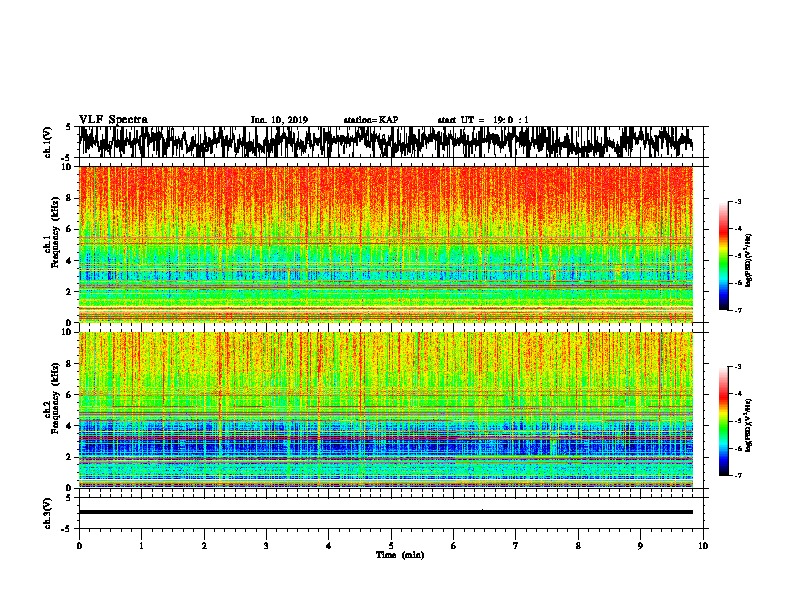The image size is (792, 612).
Task: Click the time axis tick label 4
Action: (x=329, y=546)
